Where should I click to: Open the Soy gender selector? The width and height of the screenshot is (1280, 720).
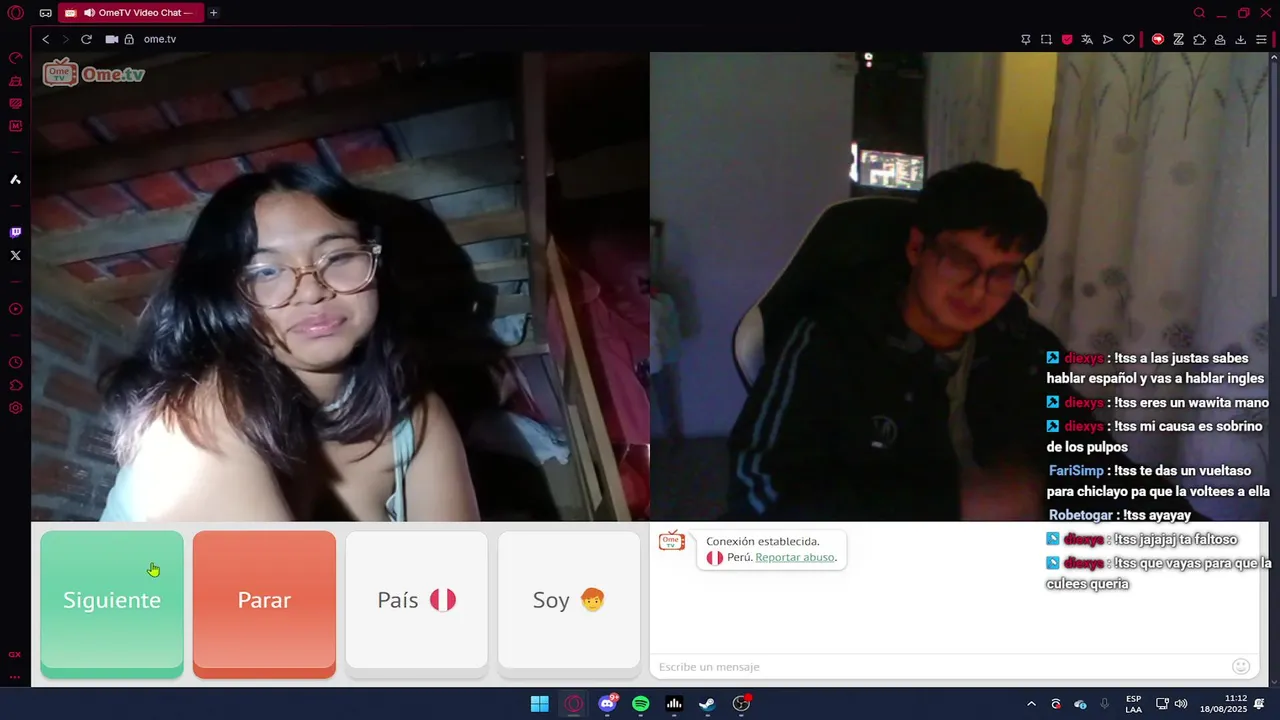pyautogui.click(x=569, y=600)
